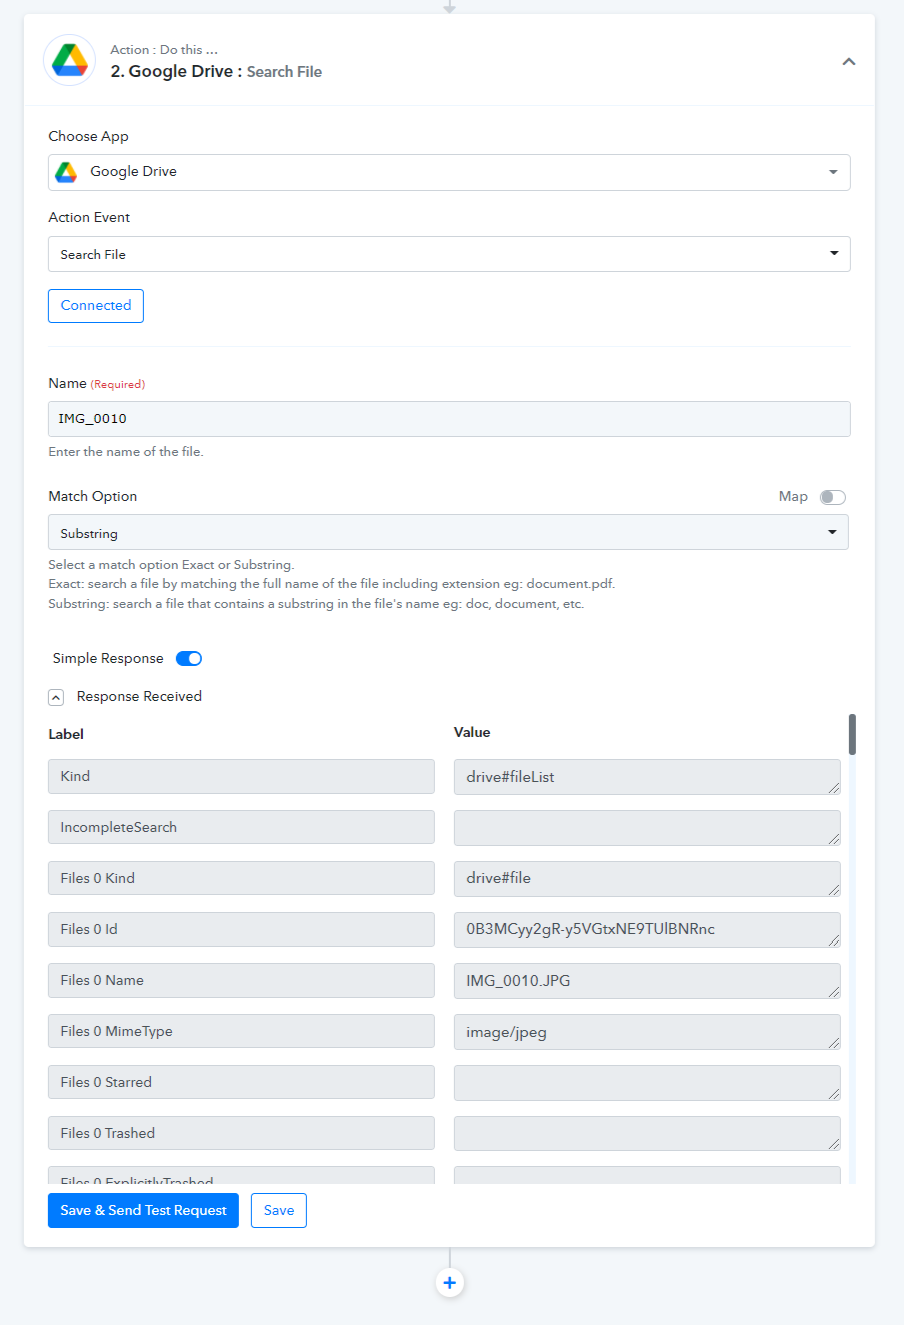The image size is (904, 1325).
Task: Click the 'Action : Do this ...' header text
Action: point(164,49)
